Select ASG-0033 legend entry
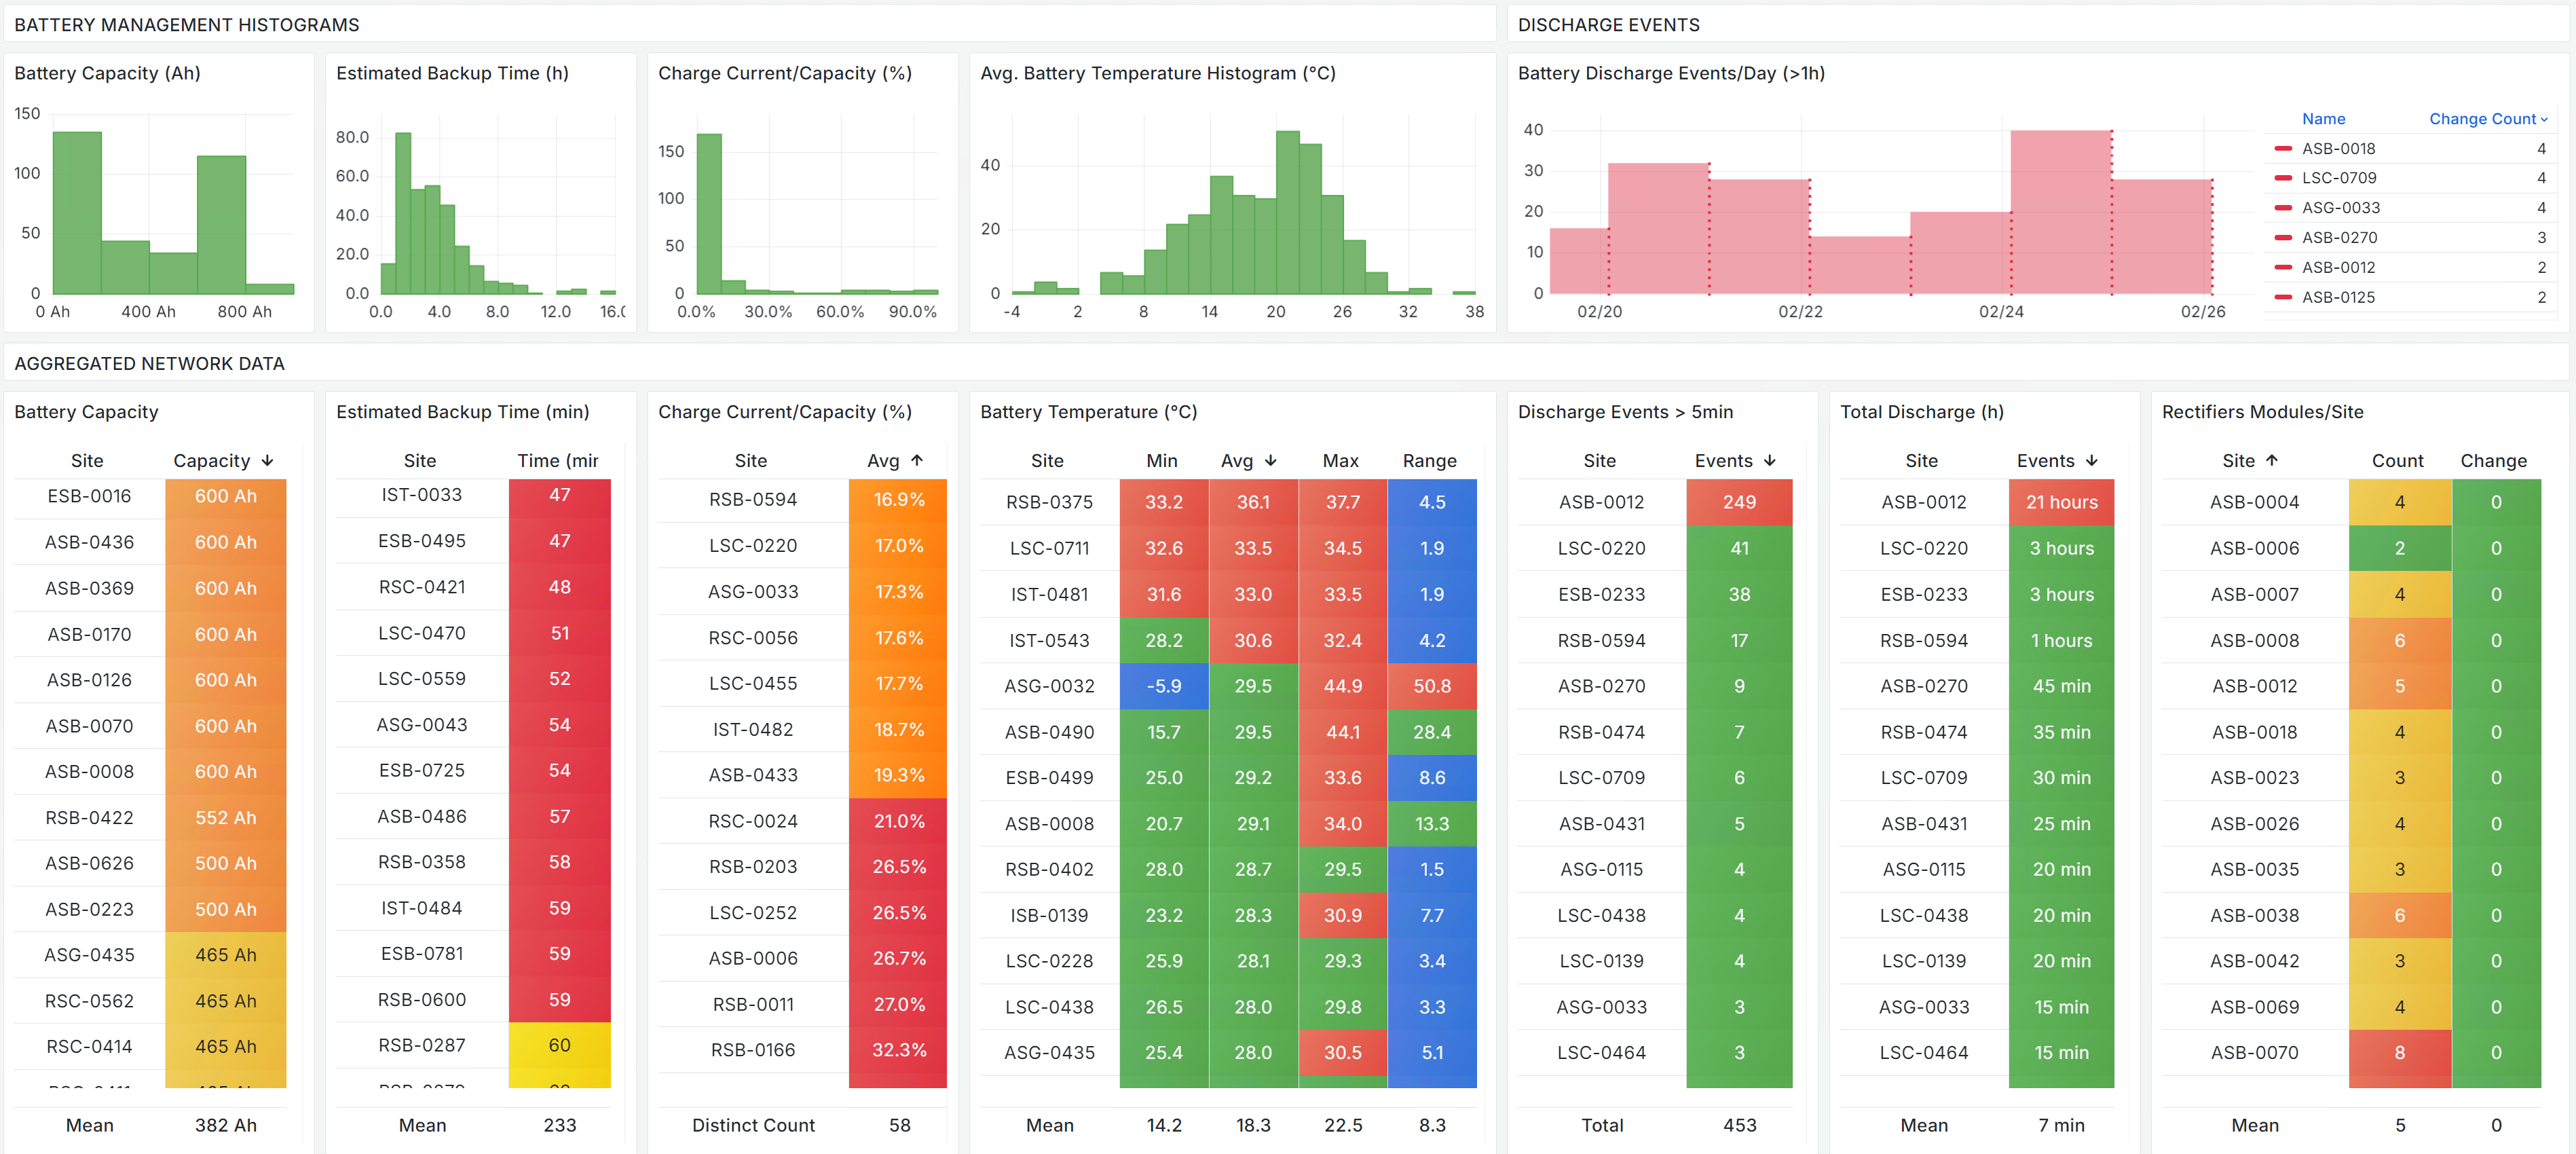 2340,208
